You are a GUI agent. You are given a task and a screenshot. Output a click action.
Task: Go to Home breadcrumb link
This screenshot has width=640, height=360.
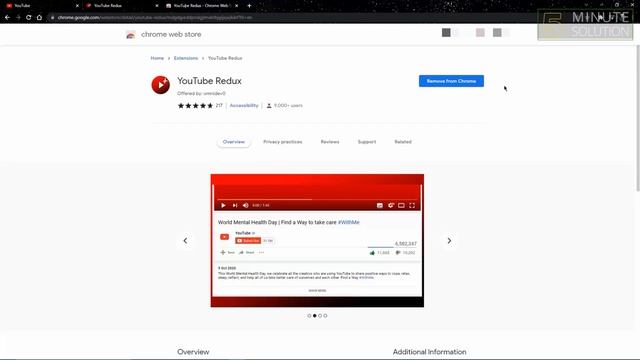coord(157,58)
